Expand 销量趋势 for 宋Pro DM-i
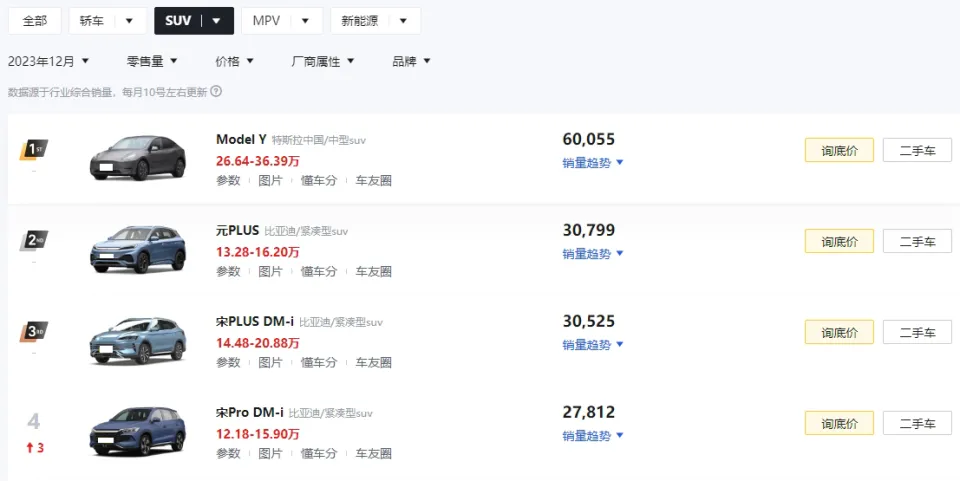The width and height of the screenshot is (960, 481). point(593,436)
